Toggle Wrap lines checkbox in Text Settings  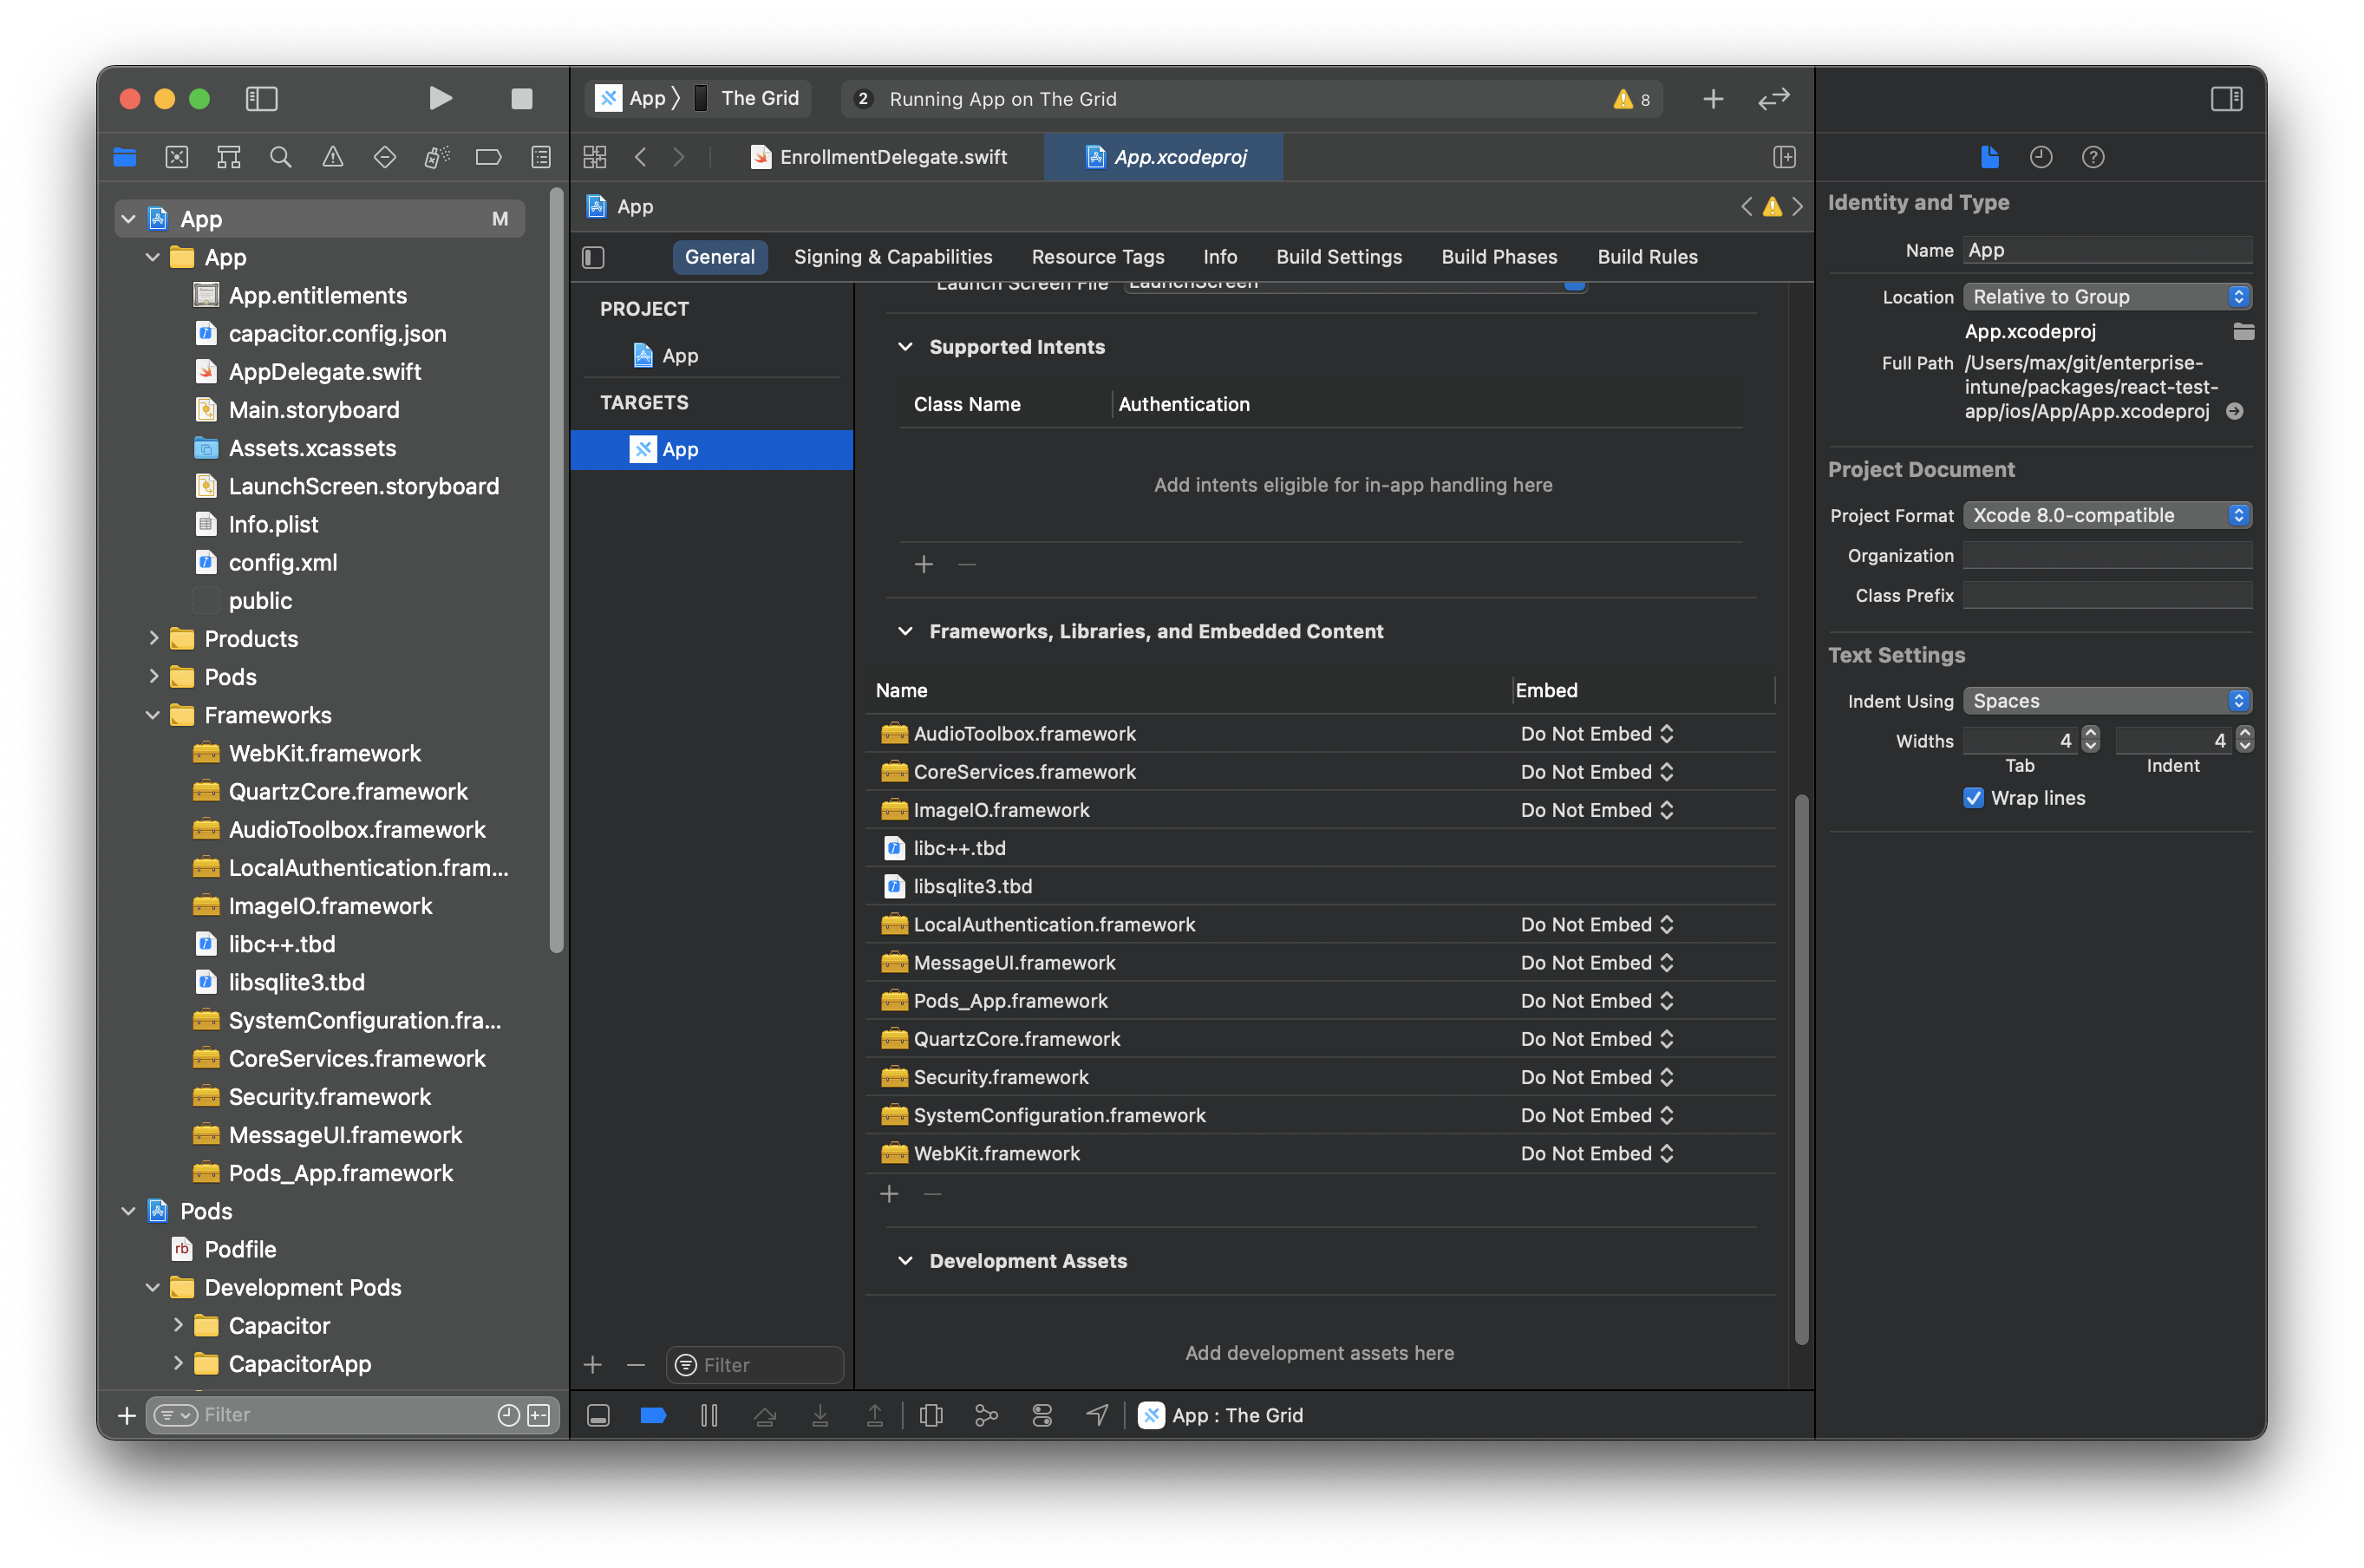[x=1974, y=796]
